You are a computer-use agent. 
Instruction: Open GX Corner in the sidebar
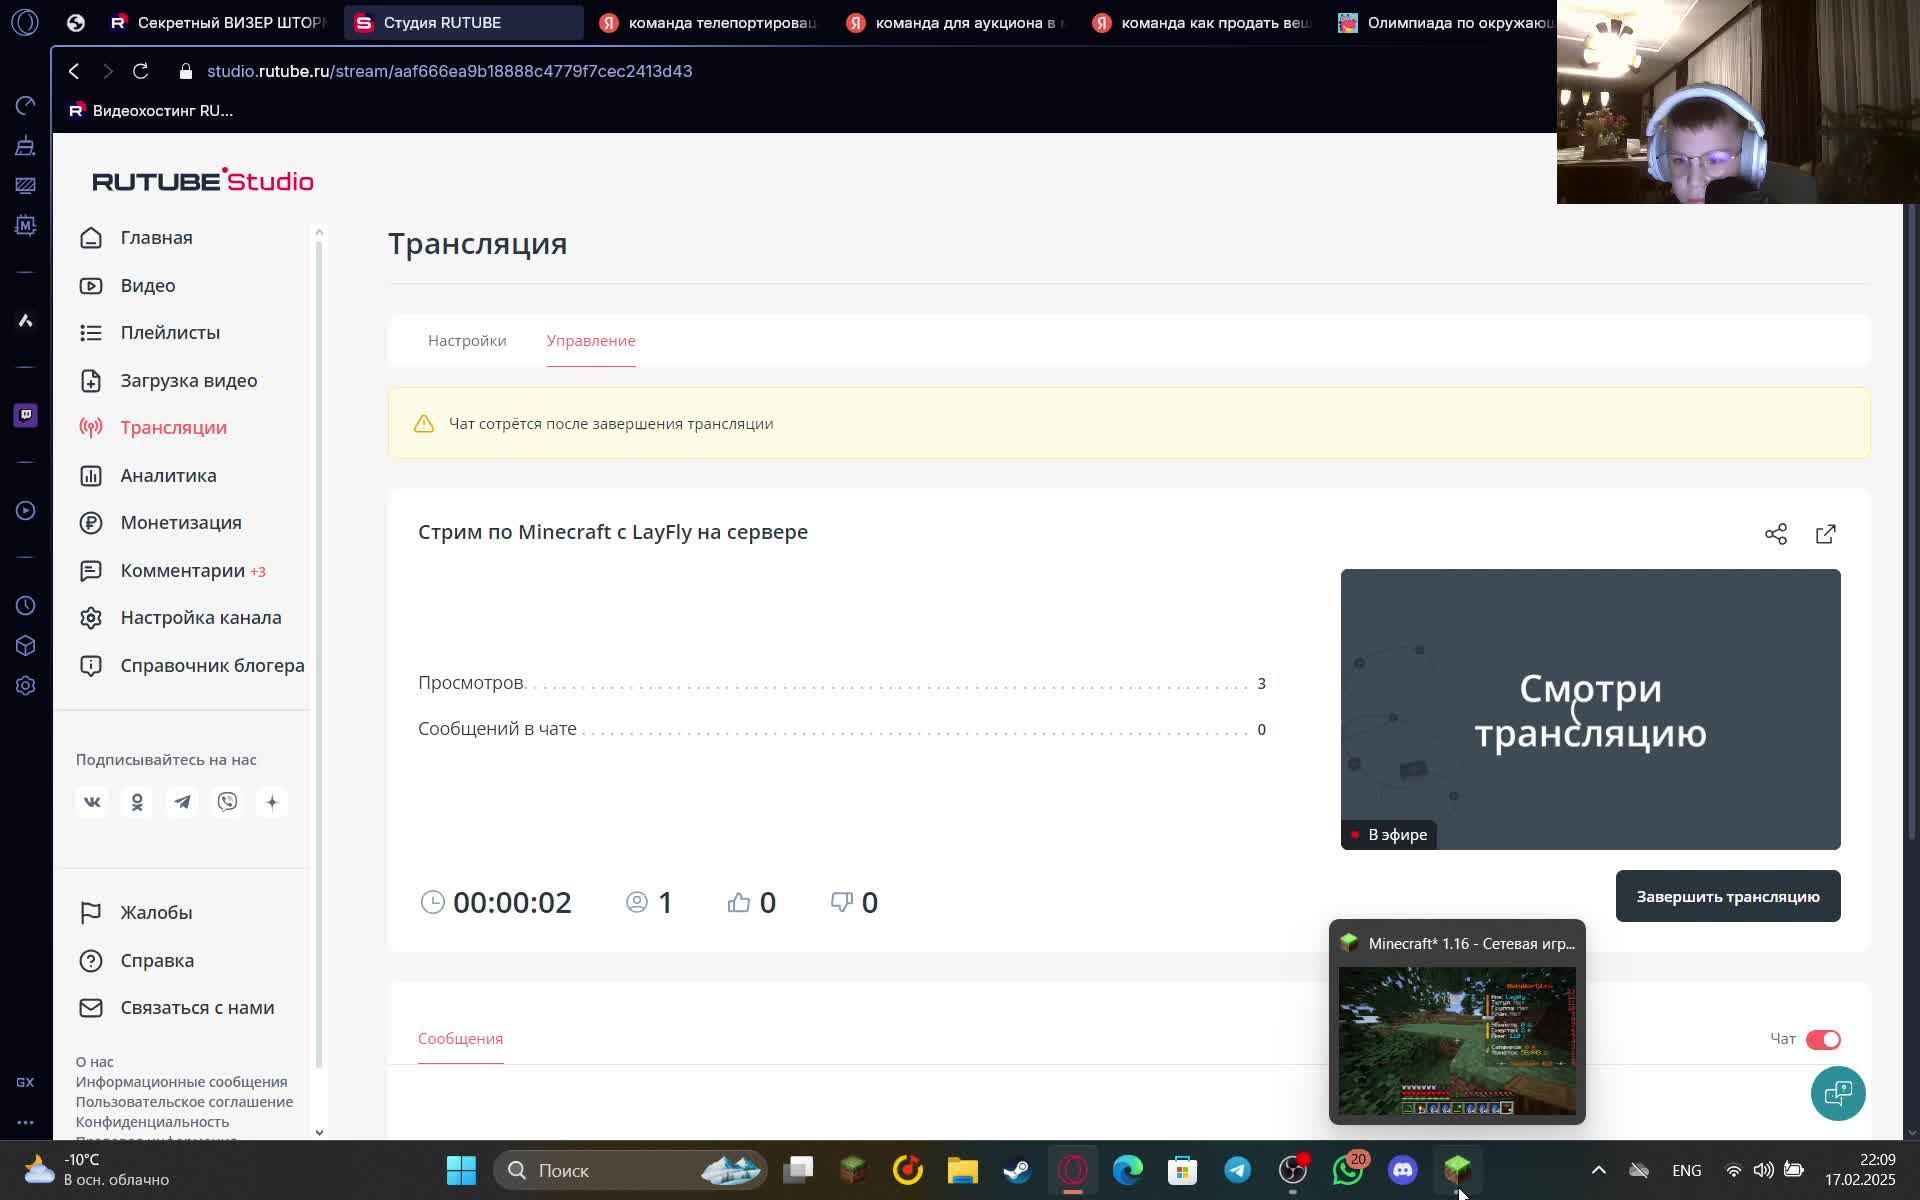click(x=25, y=1082)
